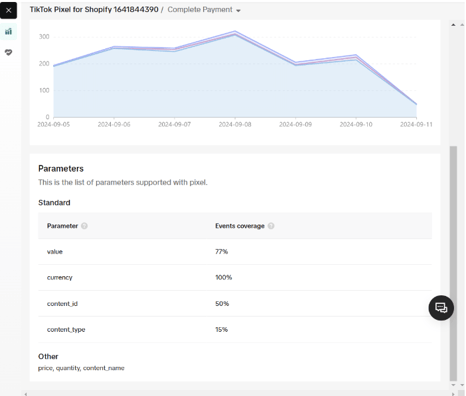
Task: Open the chart overview sidebar icon
Action: [8, 32]
